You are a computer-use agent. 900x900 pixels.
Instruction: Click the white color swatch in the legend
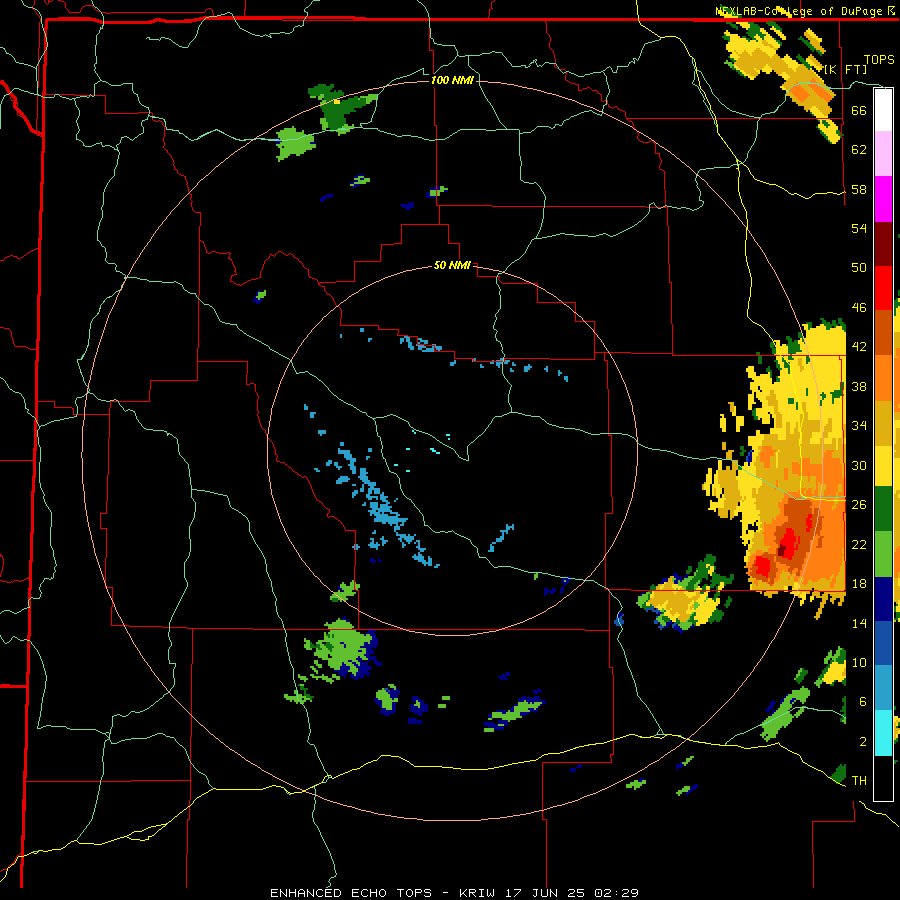(x=883, y=110)
